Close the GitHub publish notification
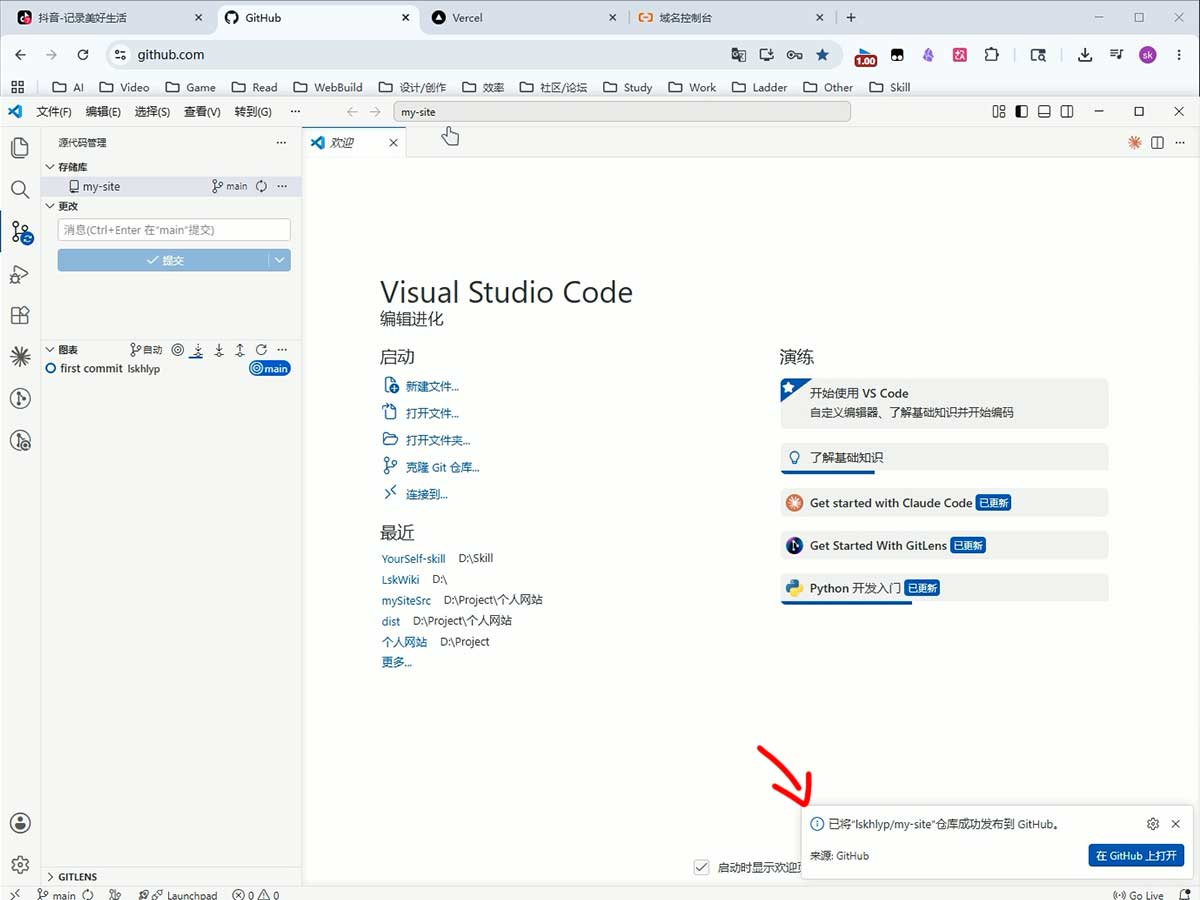This screenshot has width=1200, height=900. [1176, 824]
